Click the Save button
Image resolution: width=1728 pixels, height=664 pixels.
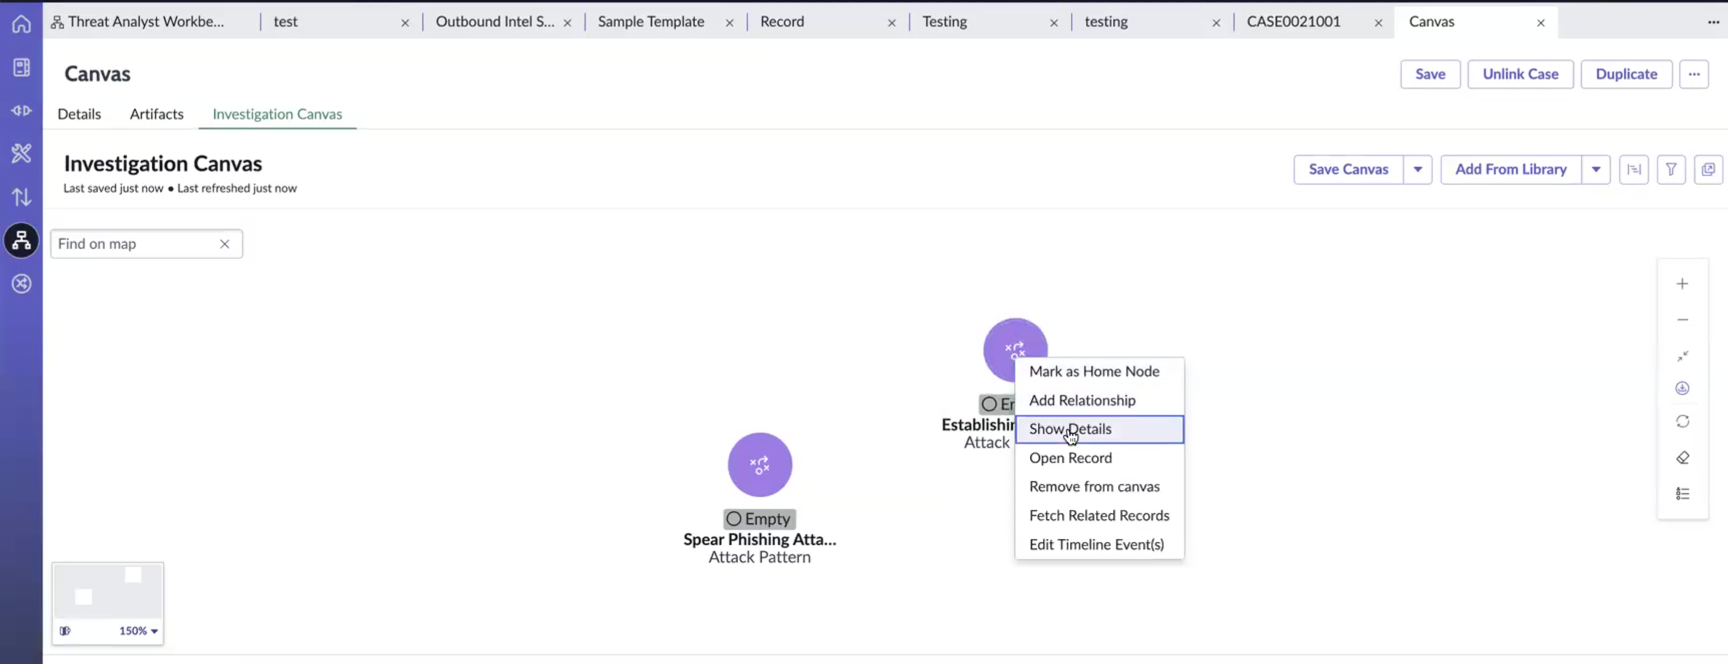click(1430, 74)
